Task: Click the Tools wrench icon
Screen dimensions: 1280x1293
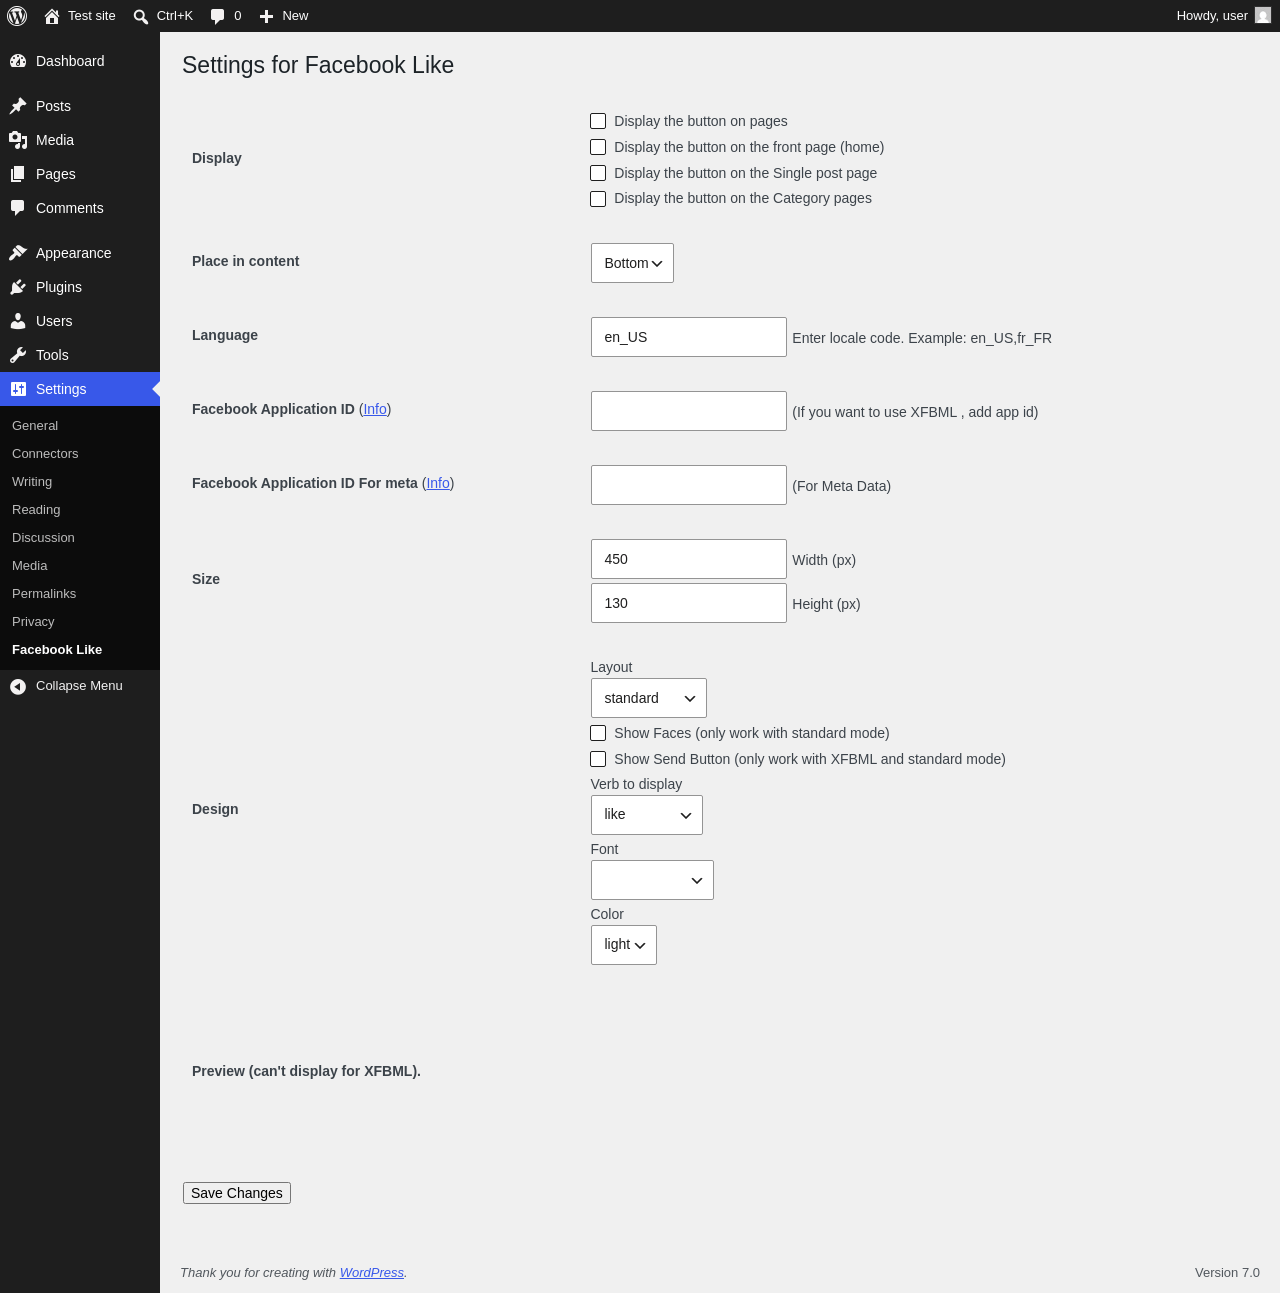Action: tap(18, 355)
